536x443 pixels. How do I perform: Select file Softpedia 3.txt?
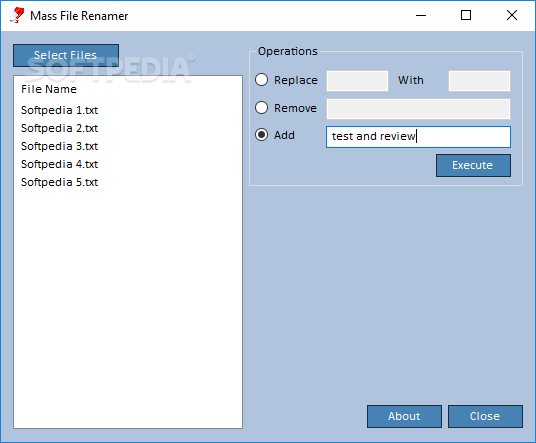pos(59,146)
